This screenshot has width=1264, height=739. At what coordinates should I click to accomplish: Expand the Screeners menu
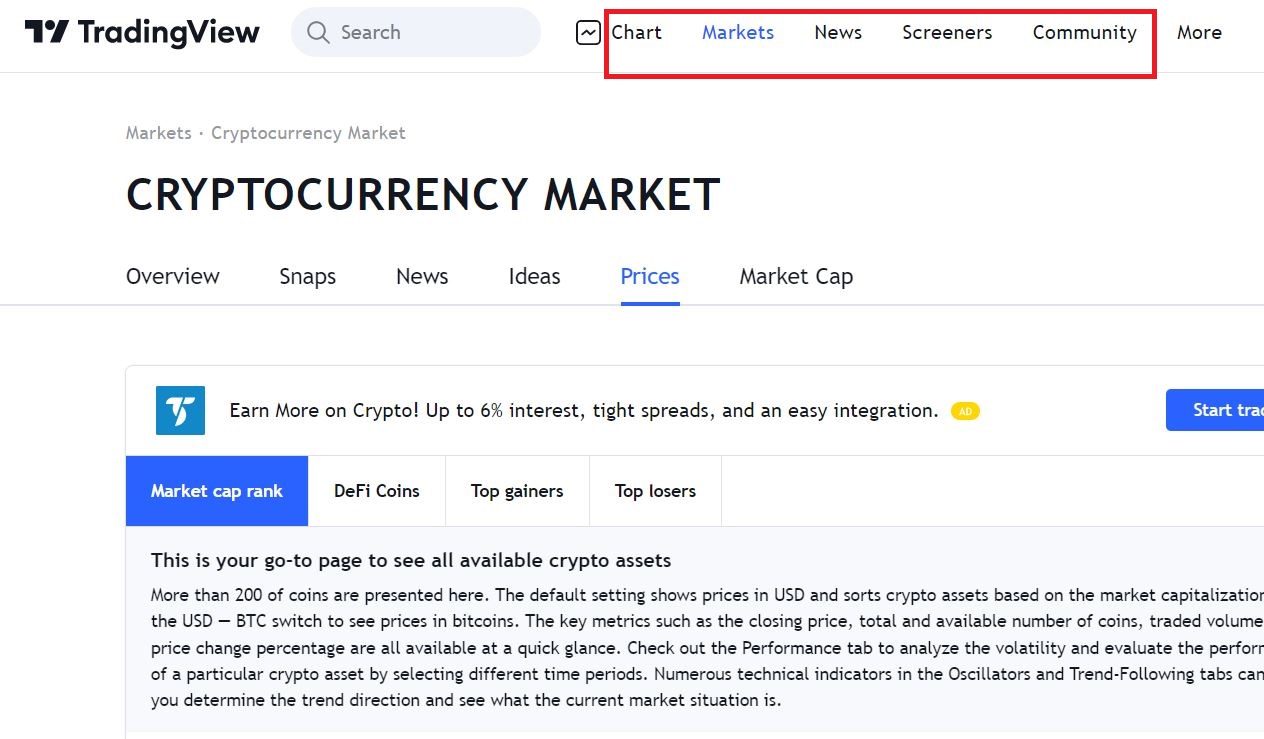click(946, 33)
